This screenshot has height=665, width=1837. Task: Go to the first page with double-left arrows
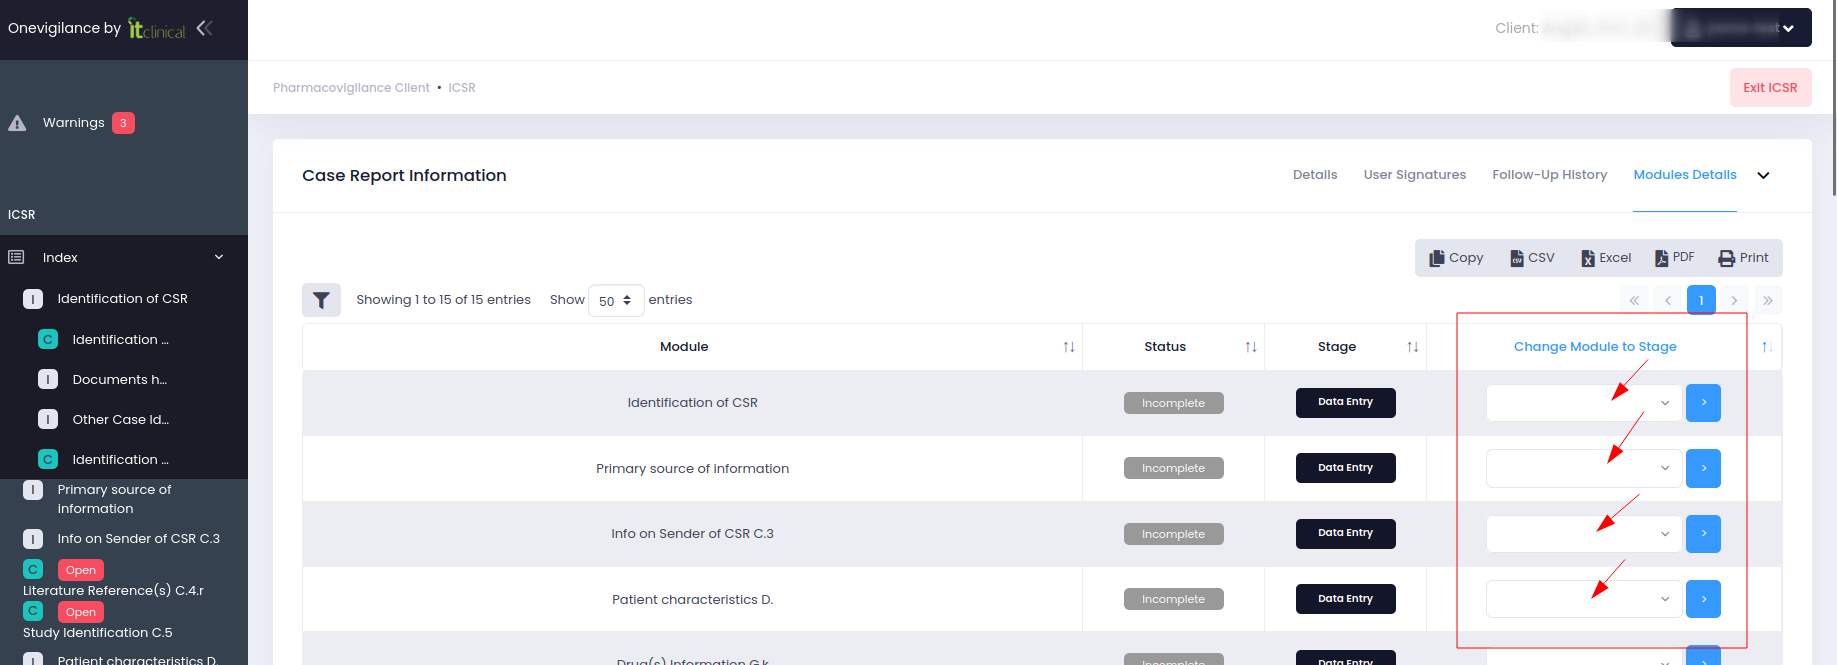tap(1634, 300)
